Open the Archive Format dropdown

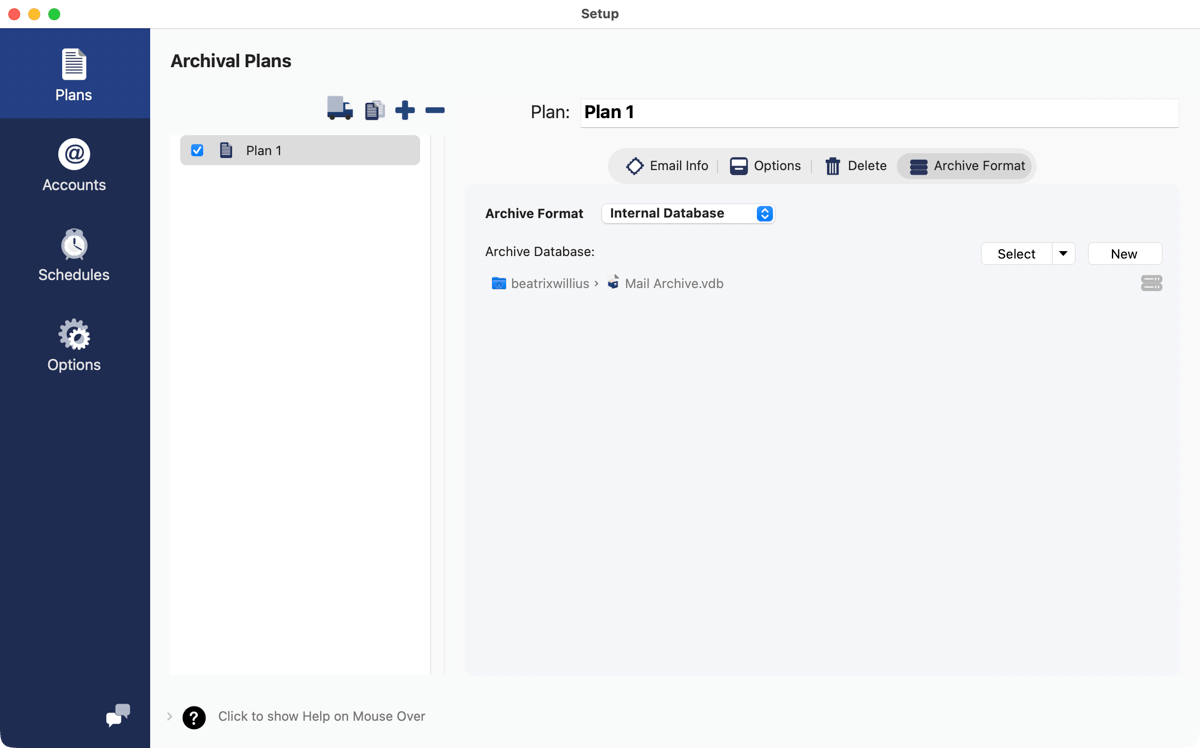click(688, 213)
